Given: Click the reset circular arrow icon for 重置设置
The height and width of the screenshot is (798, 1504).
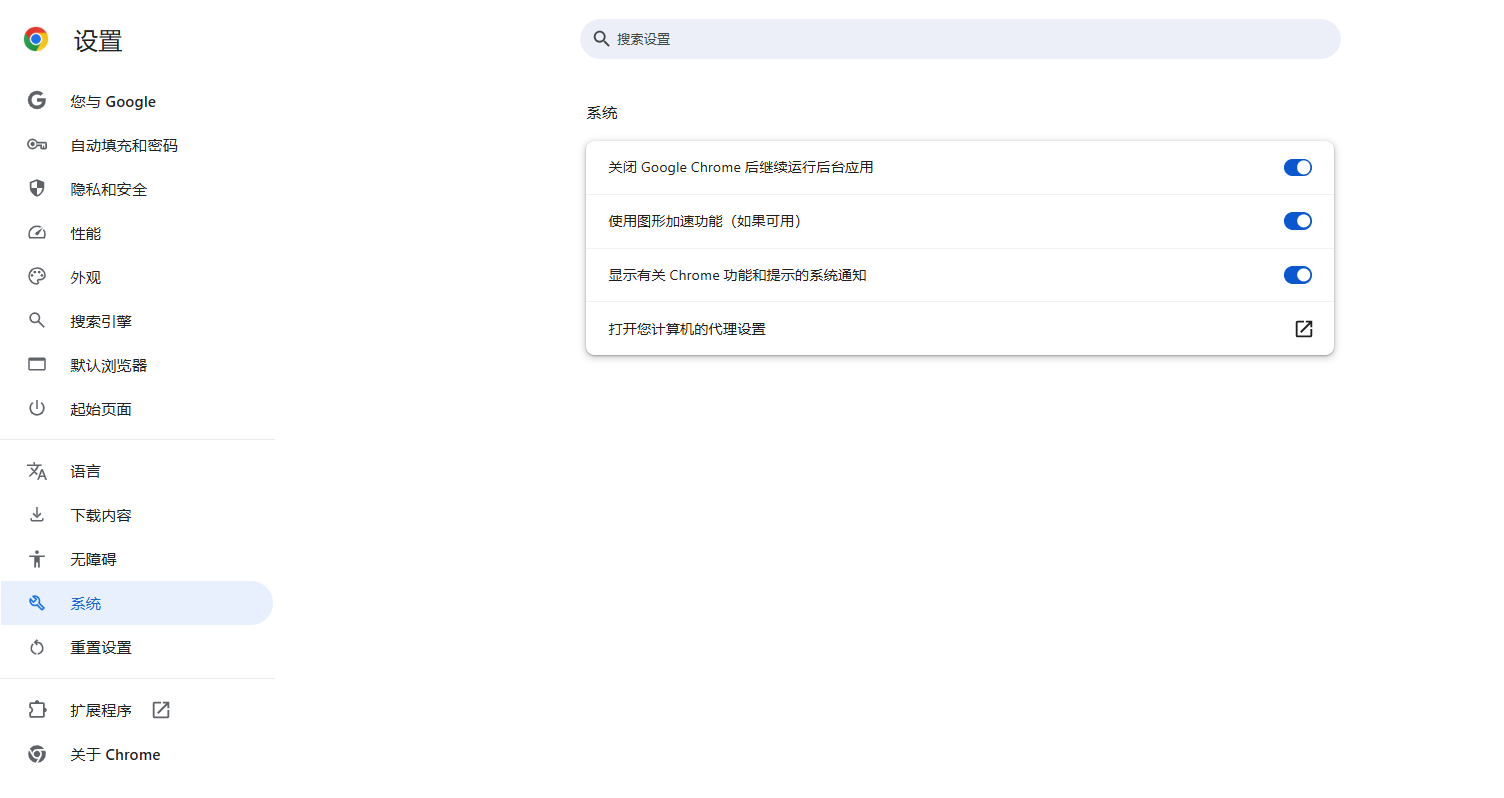Looking at the screenshot, I should click(x=37, y=647).
